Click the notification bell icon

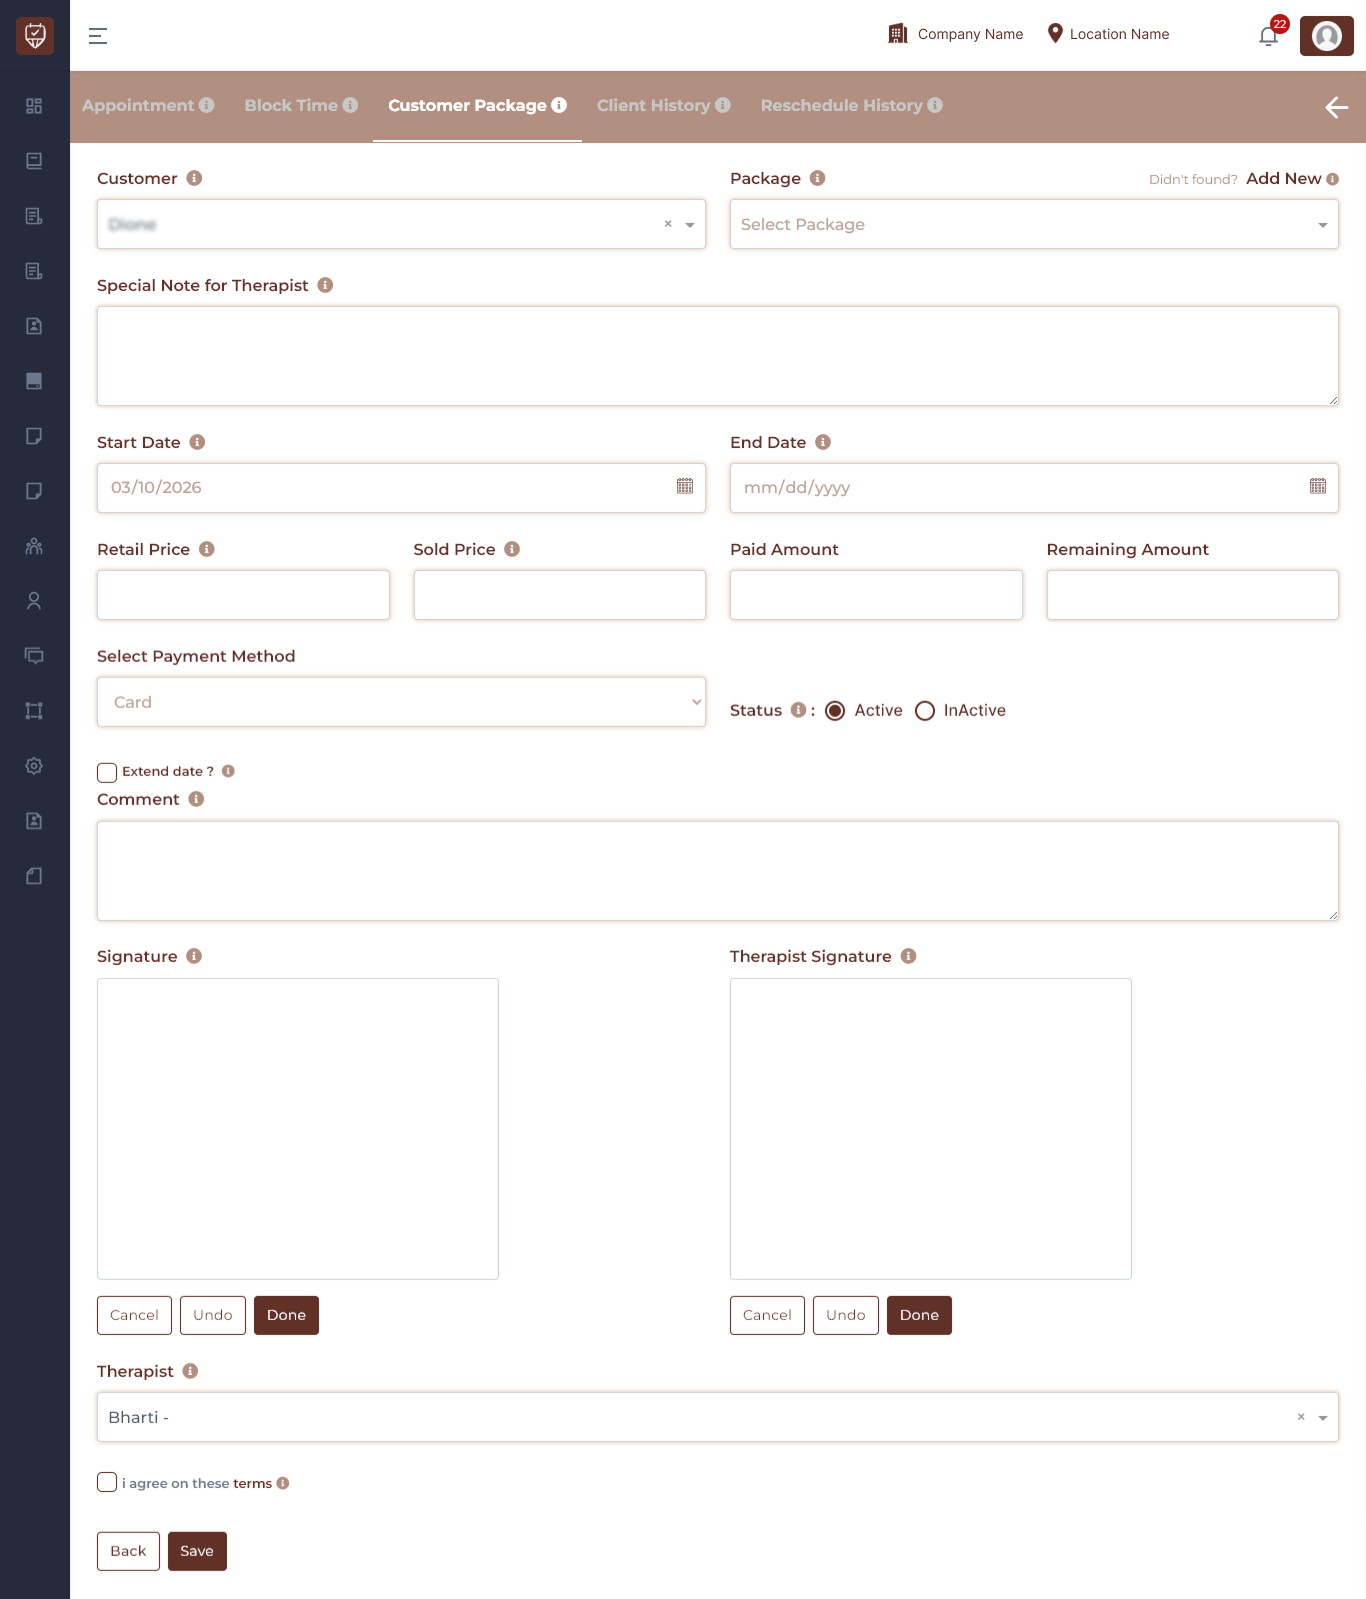(1268, 37)
